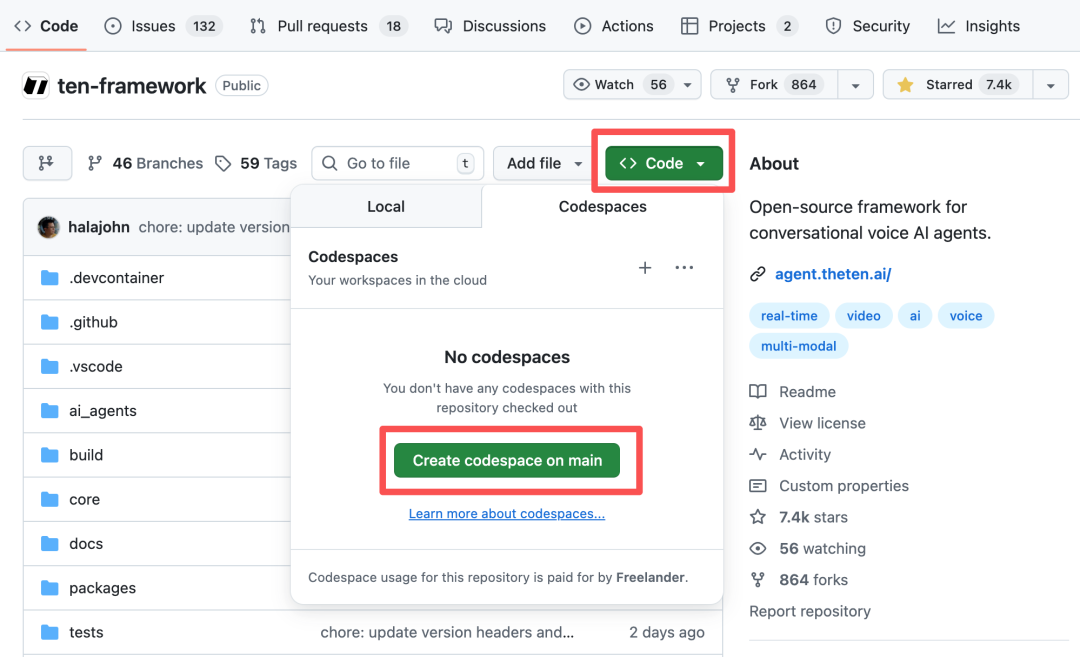This screenshot has width=1080, height=657.
Task: Expand the Starred lists dropdown arrow
Action: [x=1050, y=85]
